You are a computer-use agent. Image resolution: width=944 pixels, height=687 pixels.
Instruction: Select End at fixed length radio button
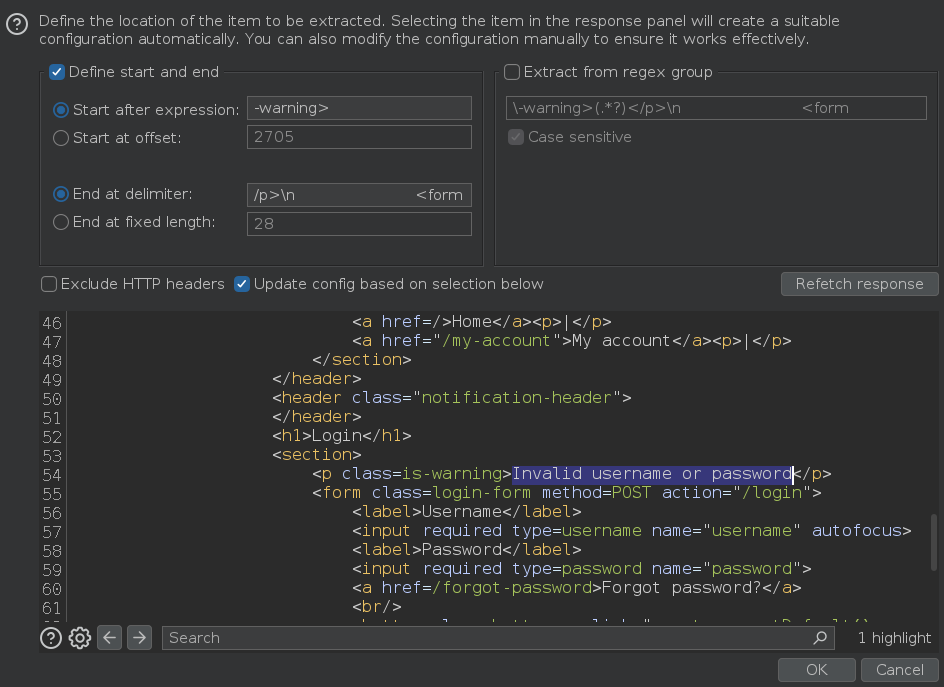point(61,222)
